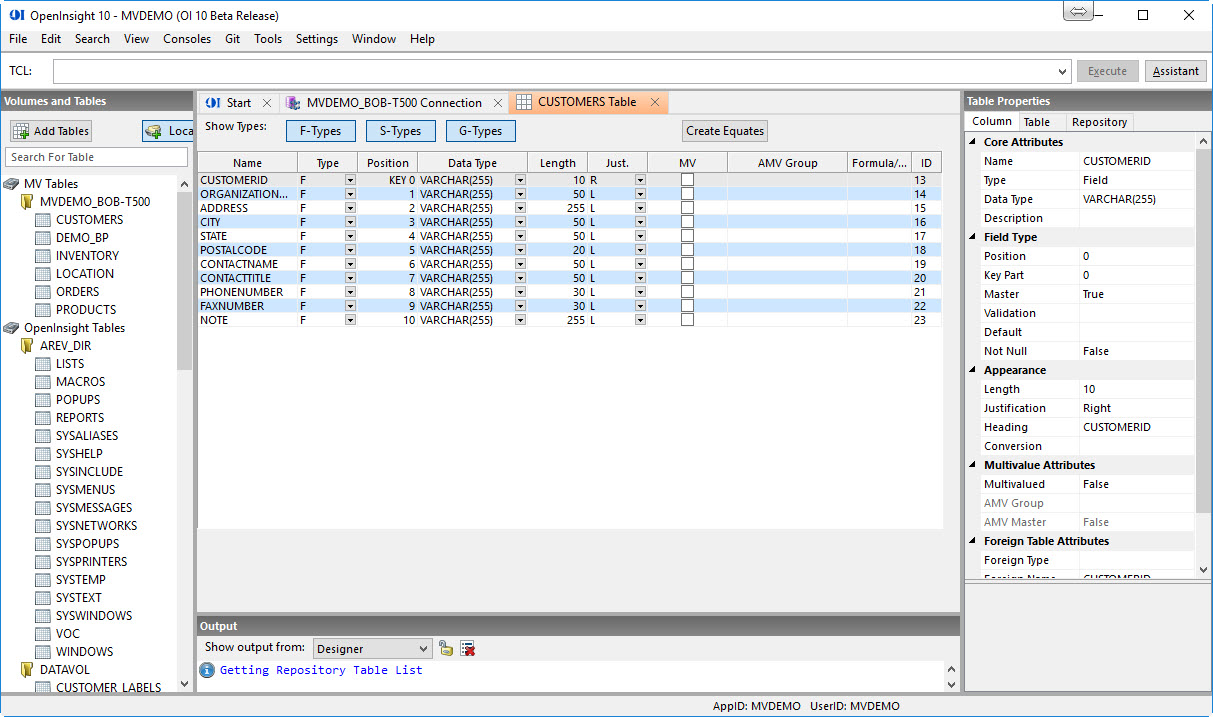Viewport: 1213px width, 717px height.
Task: Collapse the Core Attributes section
Action: (x=973, y=142)
